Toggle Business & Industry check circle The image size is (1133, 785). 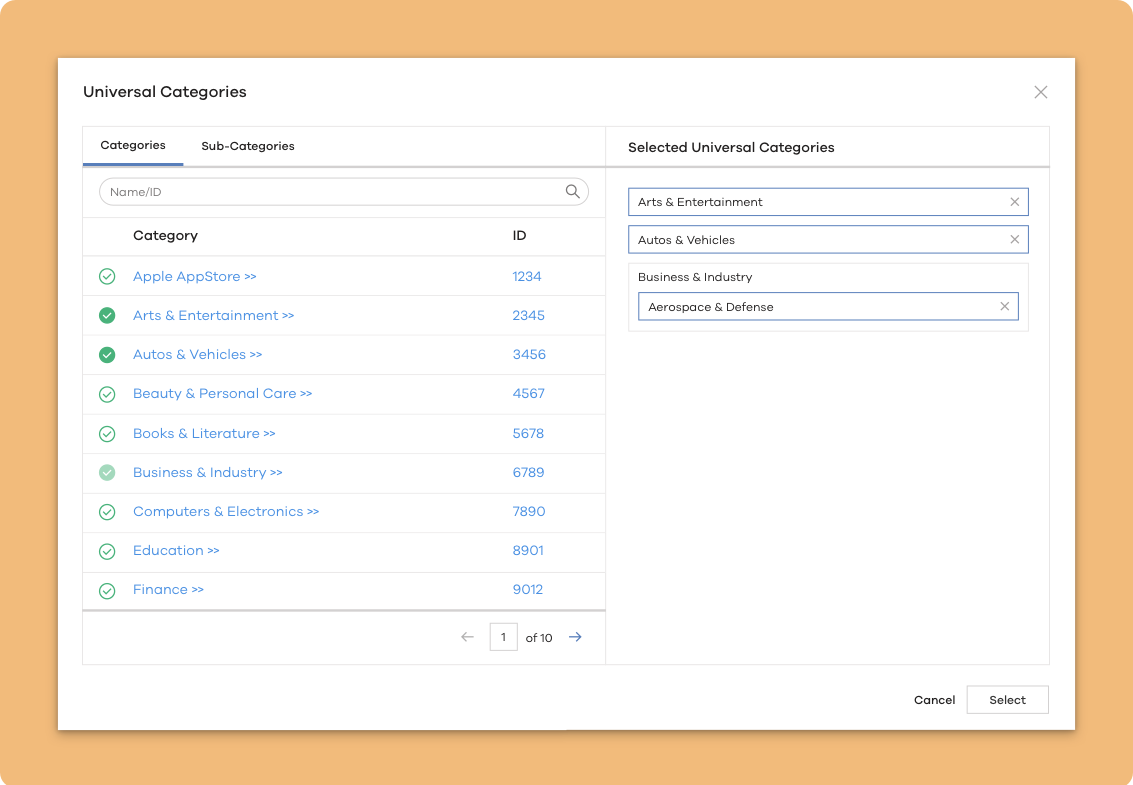click(107, 473)
